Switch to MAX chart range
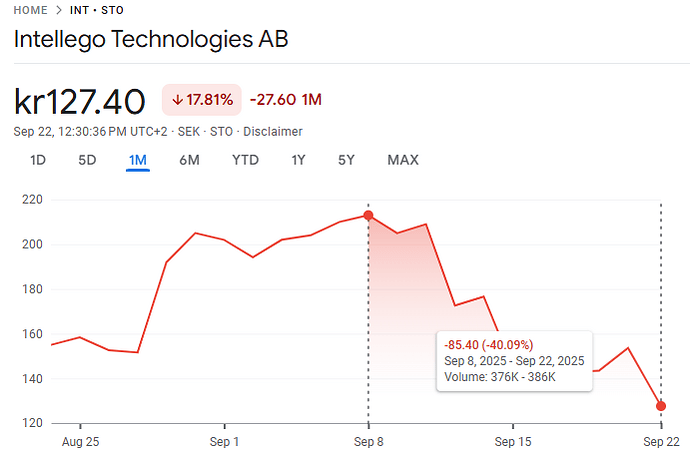Image resolution: width=690 pixels, height=460 pixels. [403, 160]
